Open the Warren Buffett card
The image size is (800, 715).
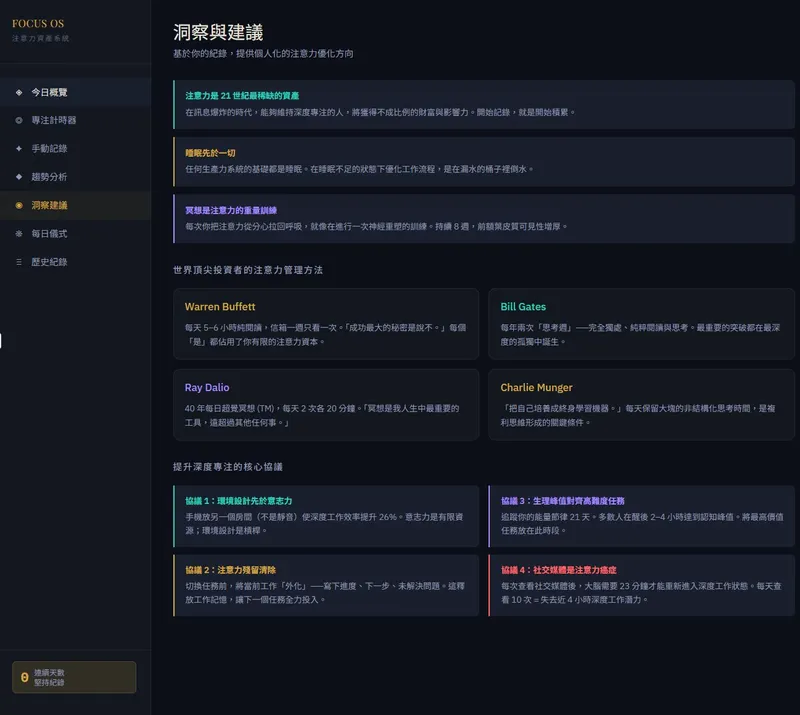point(326,324)
